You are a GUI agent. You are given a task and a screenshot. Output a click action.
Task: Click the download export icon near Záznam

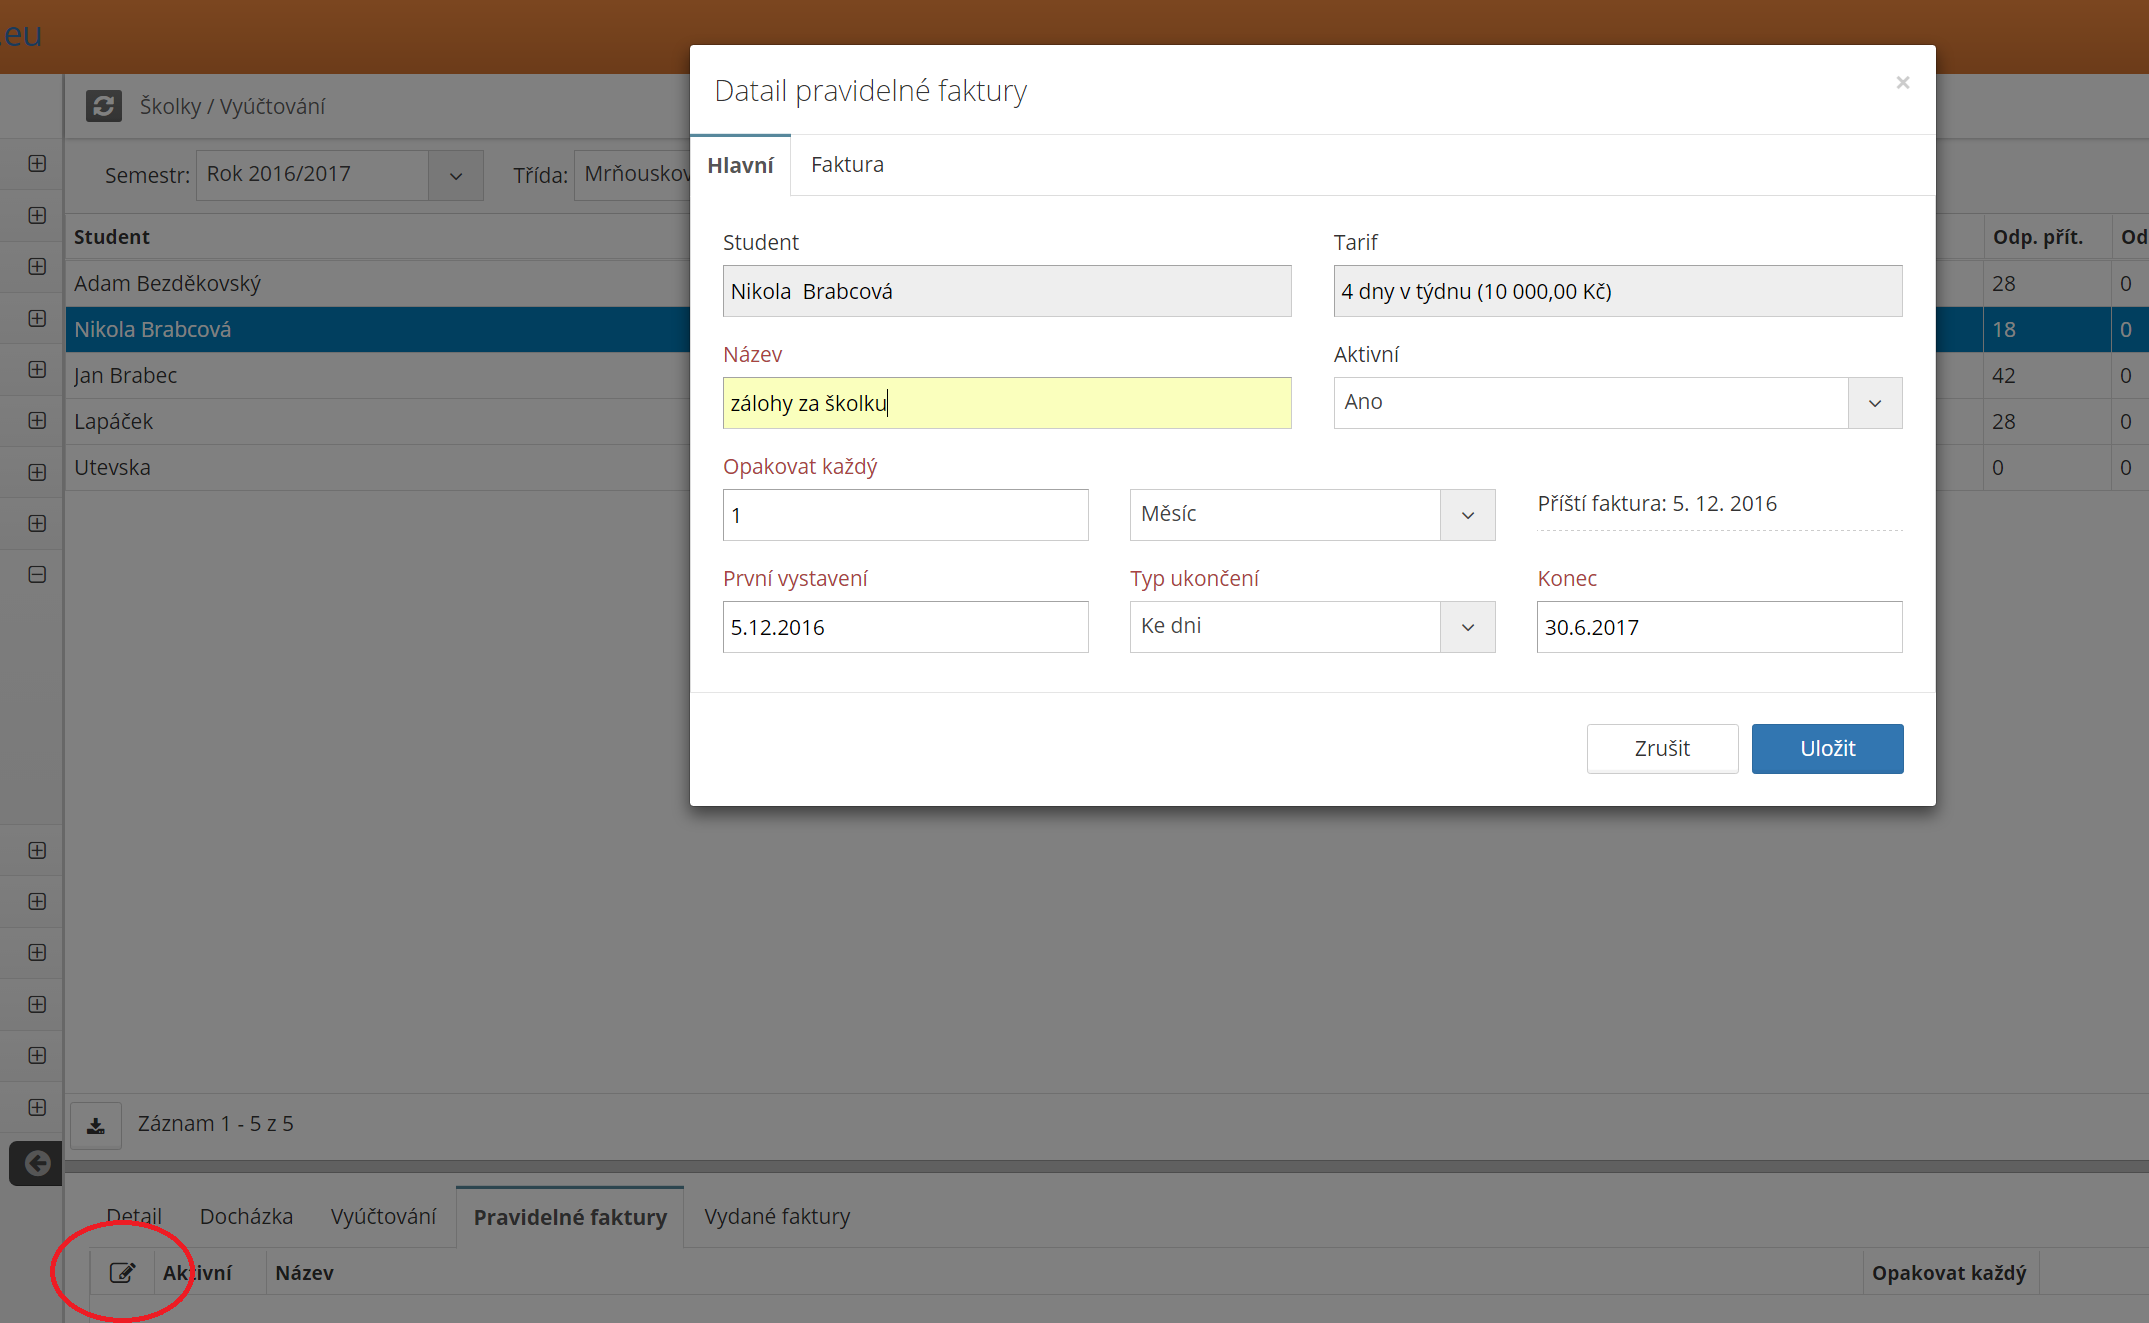(x=96, y=1126)
